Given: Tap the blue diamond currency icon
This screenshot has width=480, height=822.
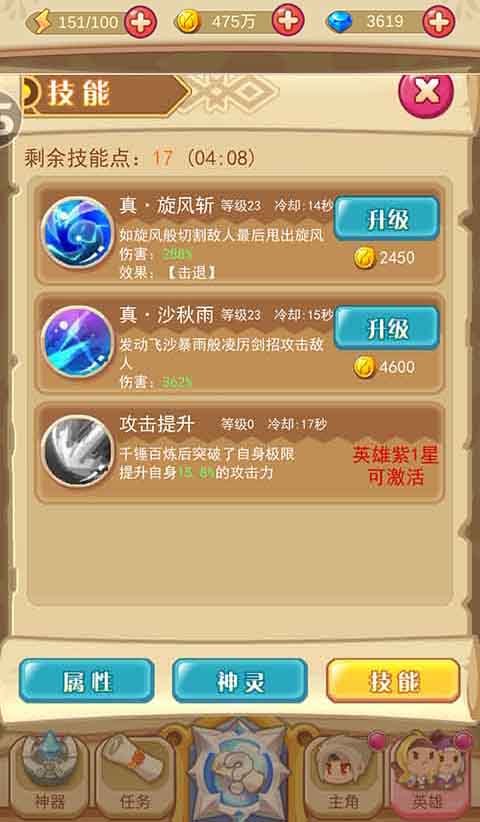Looking at the screenshot, I should pyautogui.click(x=340, y=22).
